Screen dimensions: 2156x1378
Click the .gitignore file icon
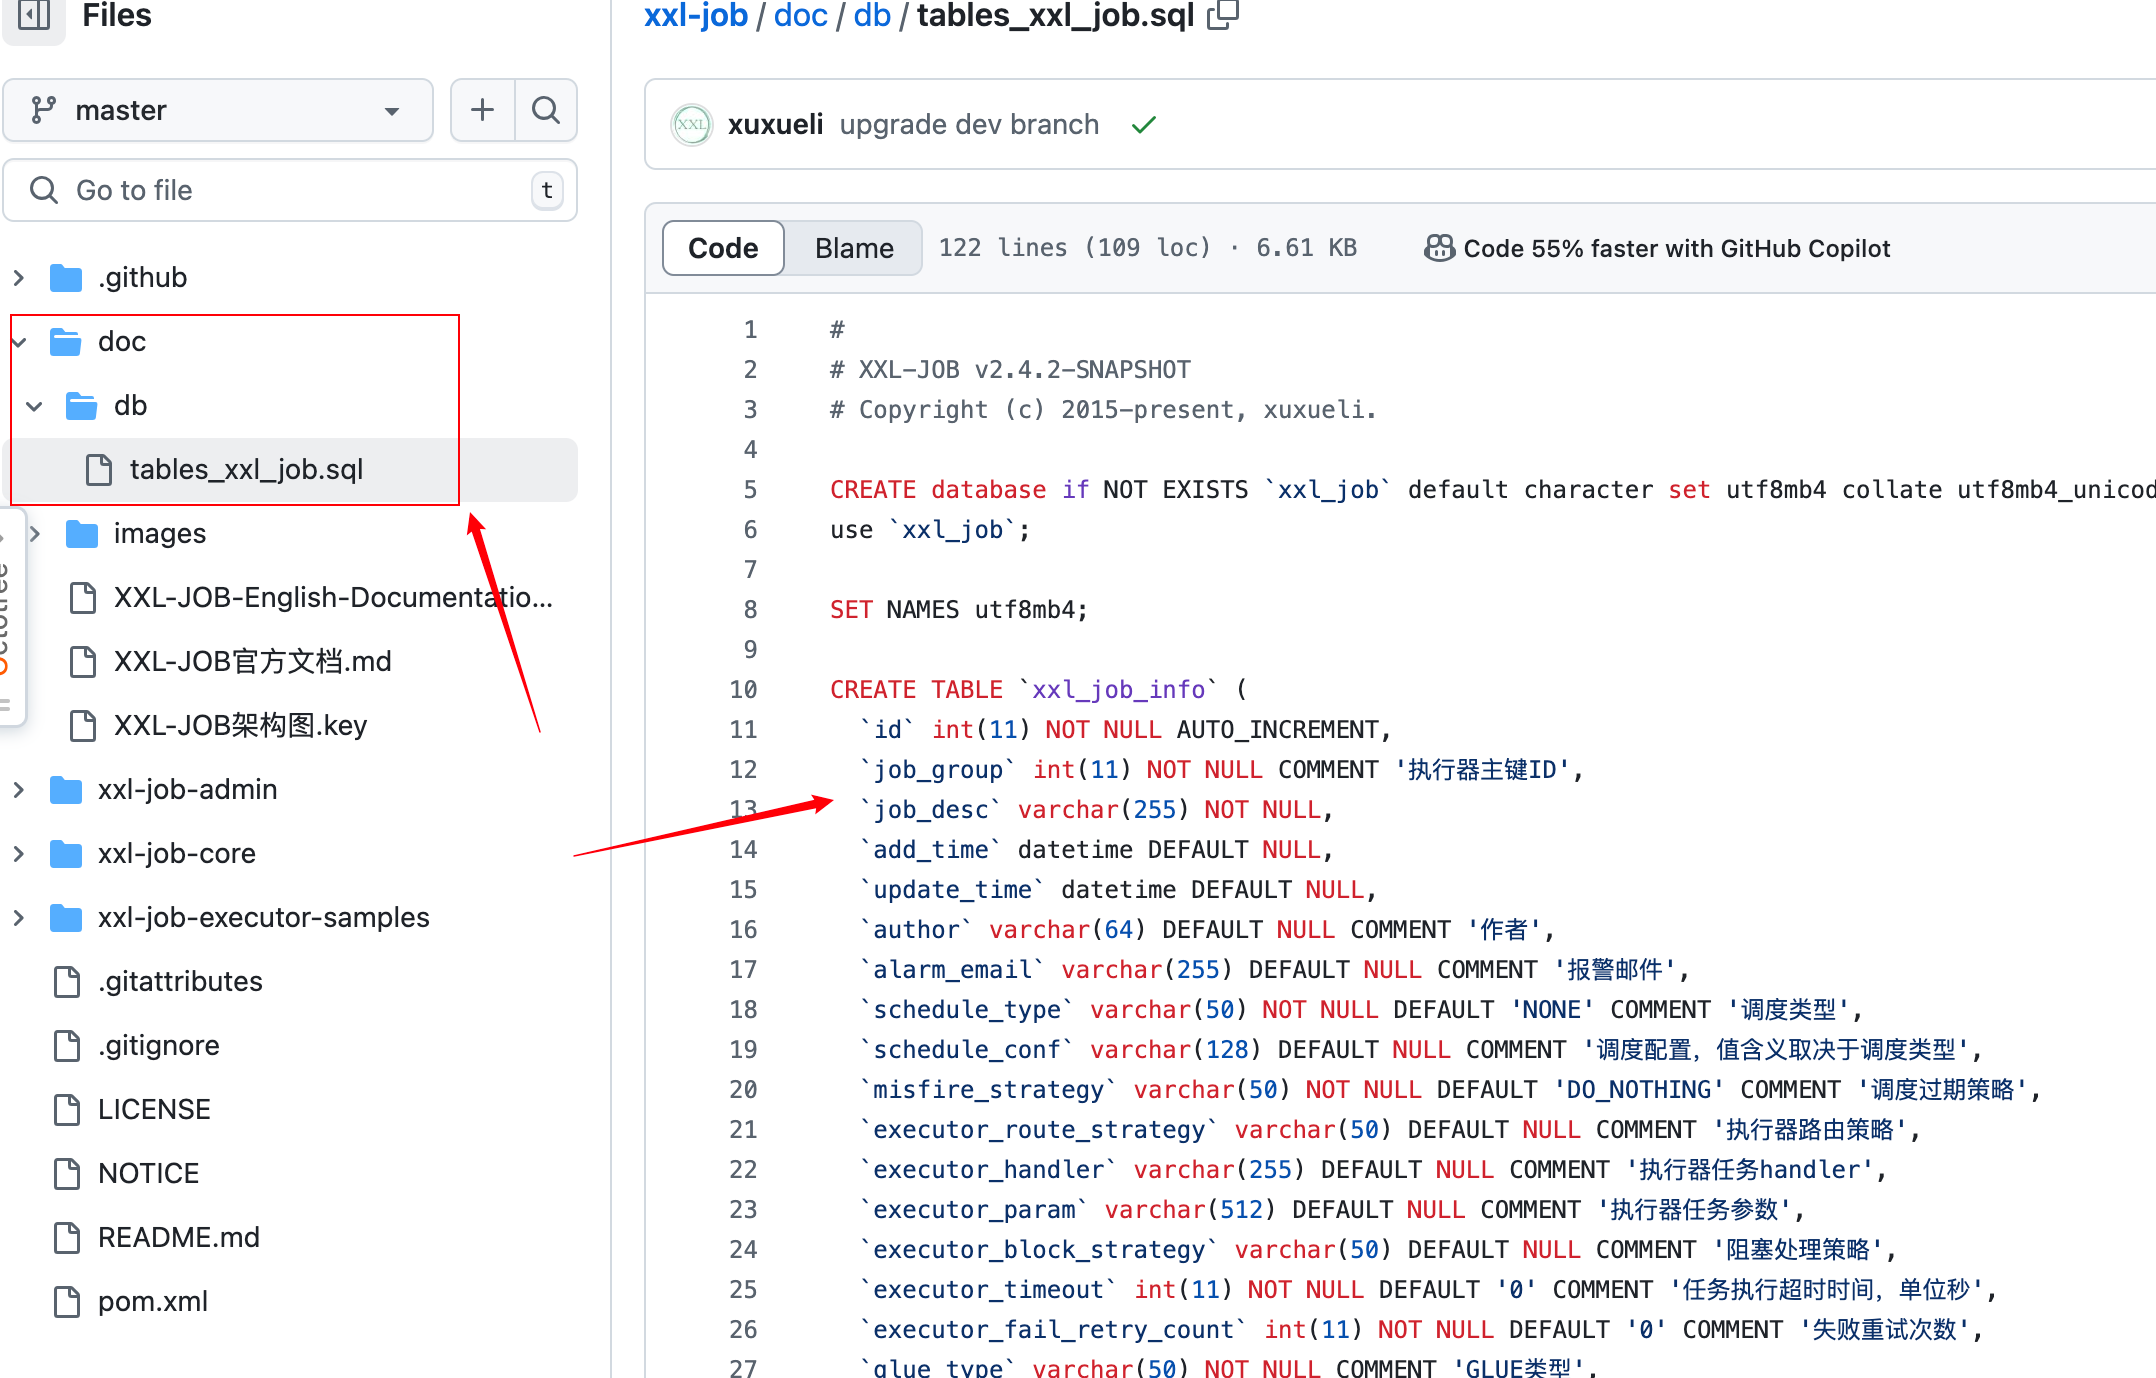[67, 1046]
